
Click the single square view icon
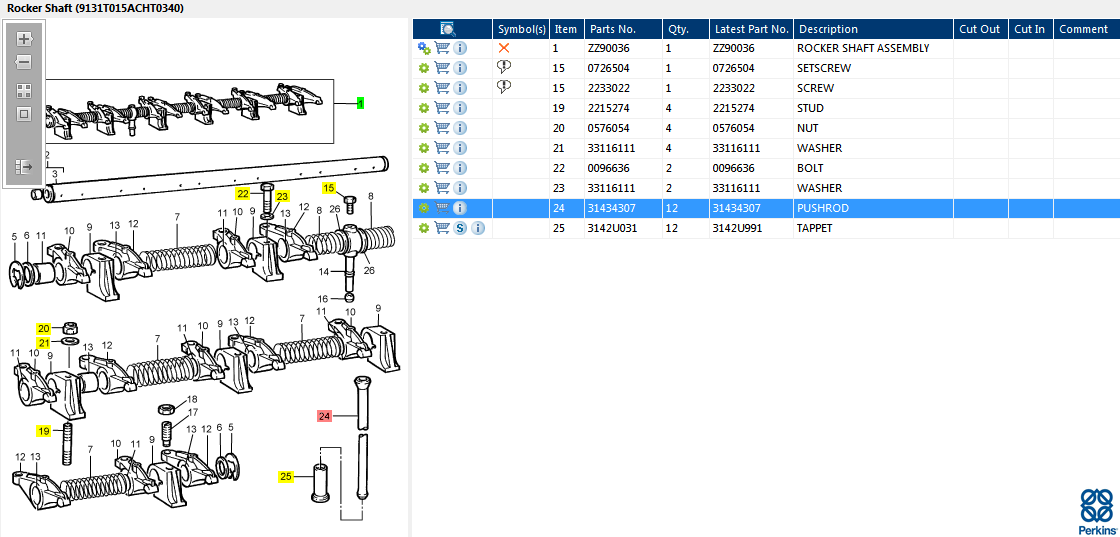(24, 114)
